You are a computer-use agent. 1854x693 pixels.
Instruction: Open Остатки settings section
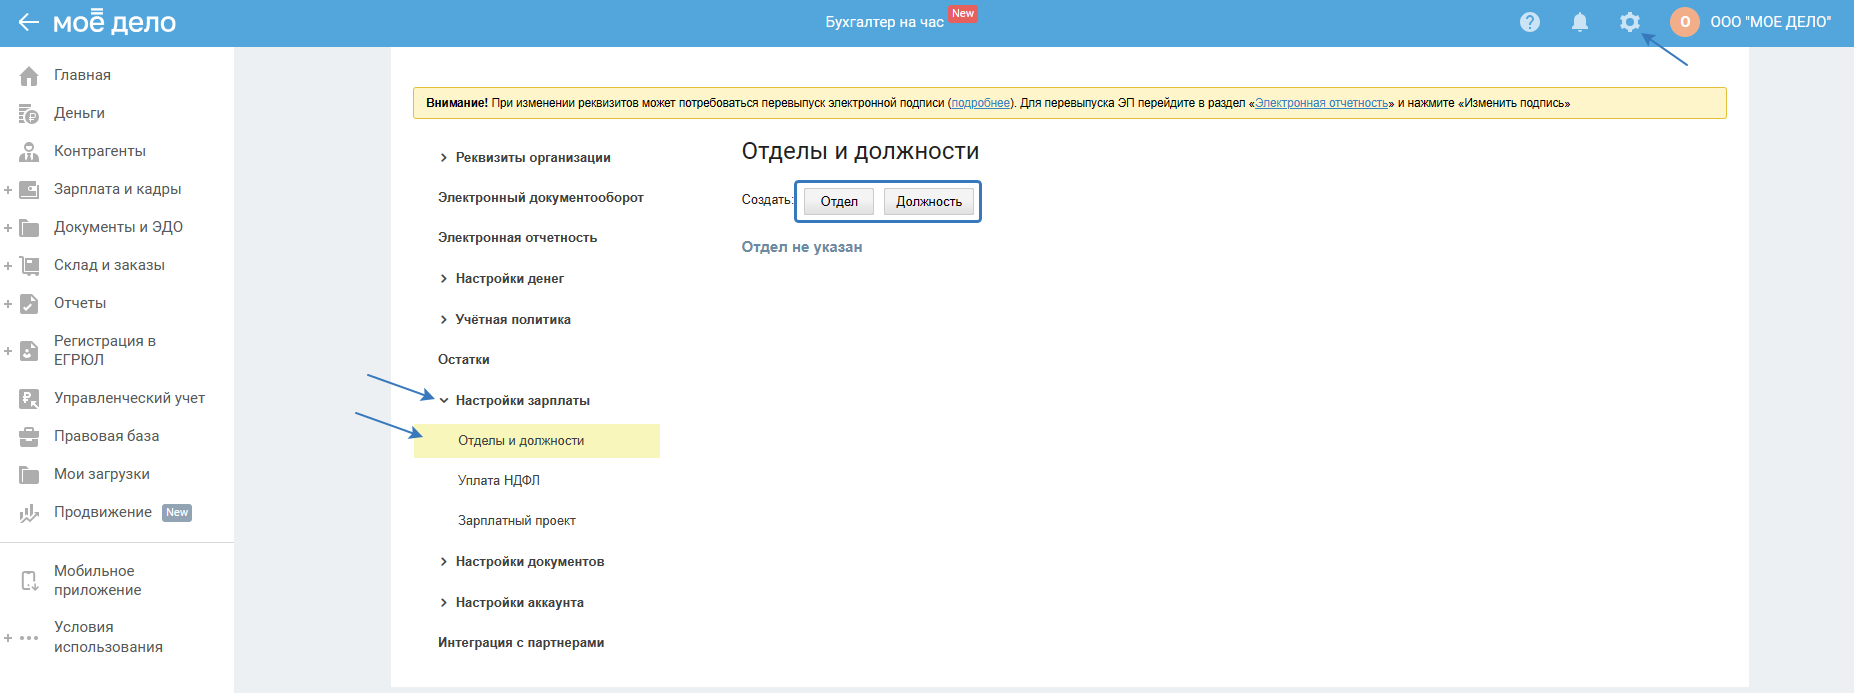(464, 360)
